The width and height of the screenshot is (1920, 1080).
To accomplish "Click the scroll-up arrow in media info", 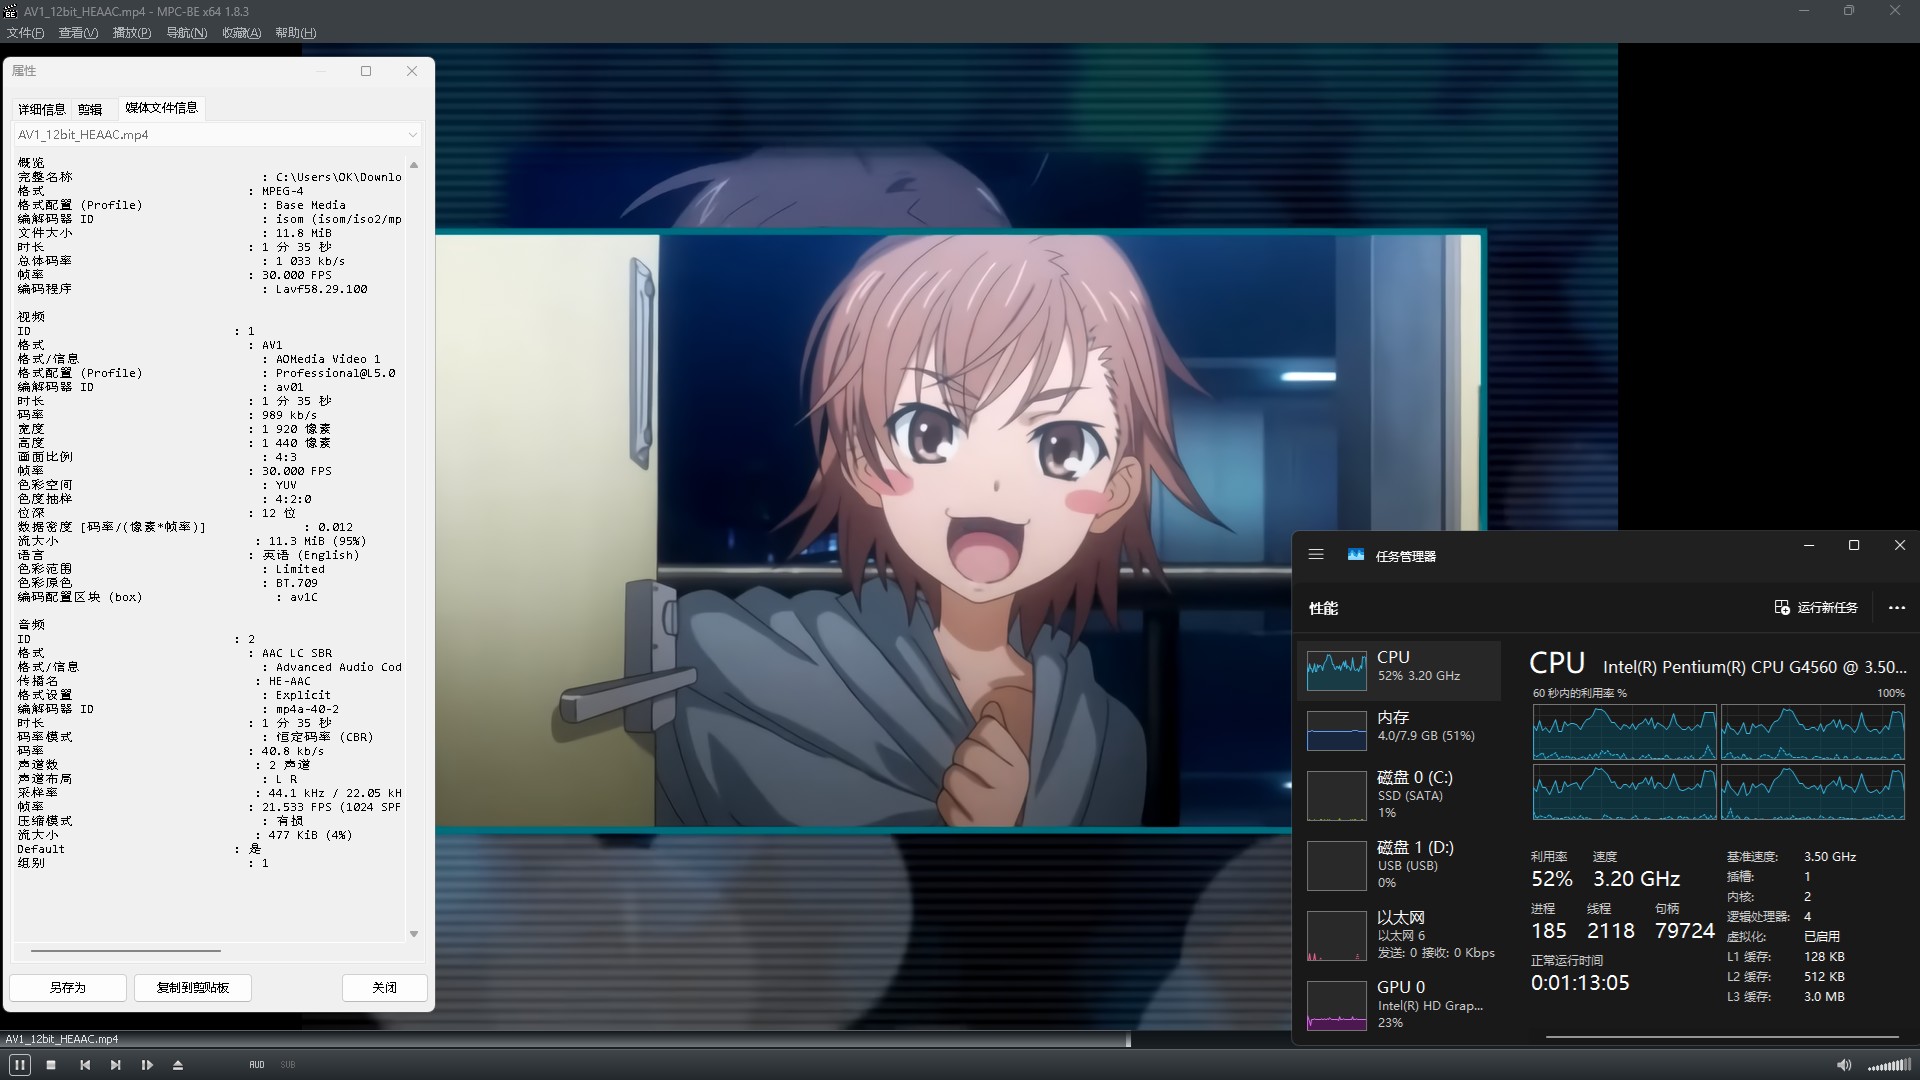I will click(x=414, y=165).
